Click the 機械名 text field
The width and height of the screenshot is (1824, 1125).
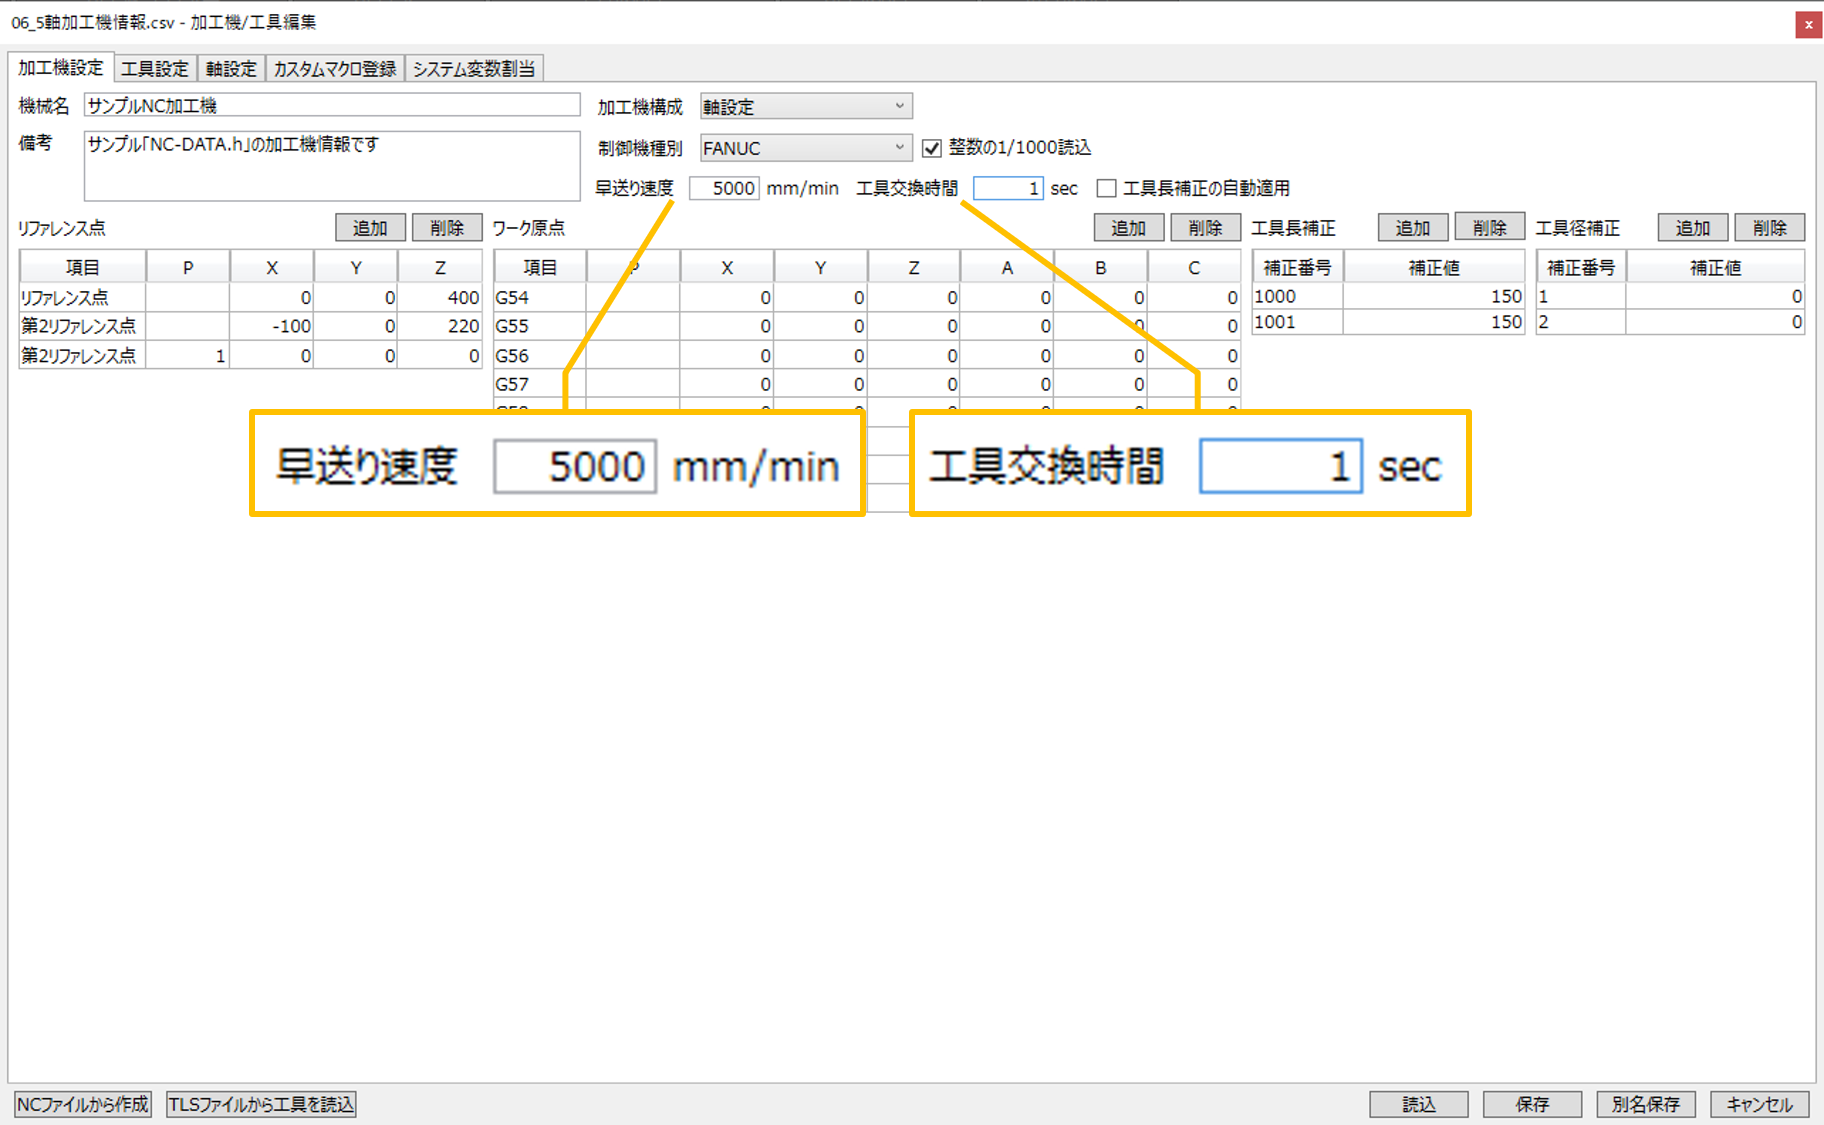pyautogui.click(x=331, y=105)
